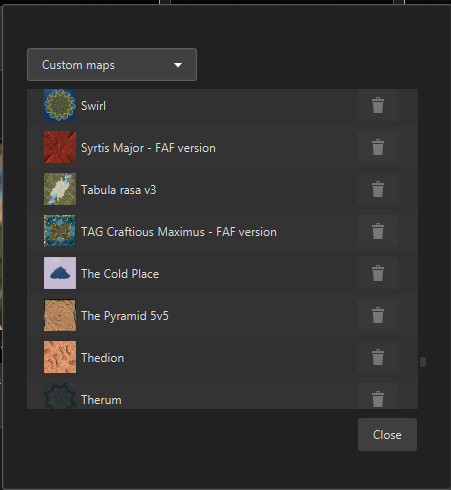Remove Syrtis Major - FAF version with its trash icon
The width and height of the screenshot is (451, 490).
coord(378,147)
